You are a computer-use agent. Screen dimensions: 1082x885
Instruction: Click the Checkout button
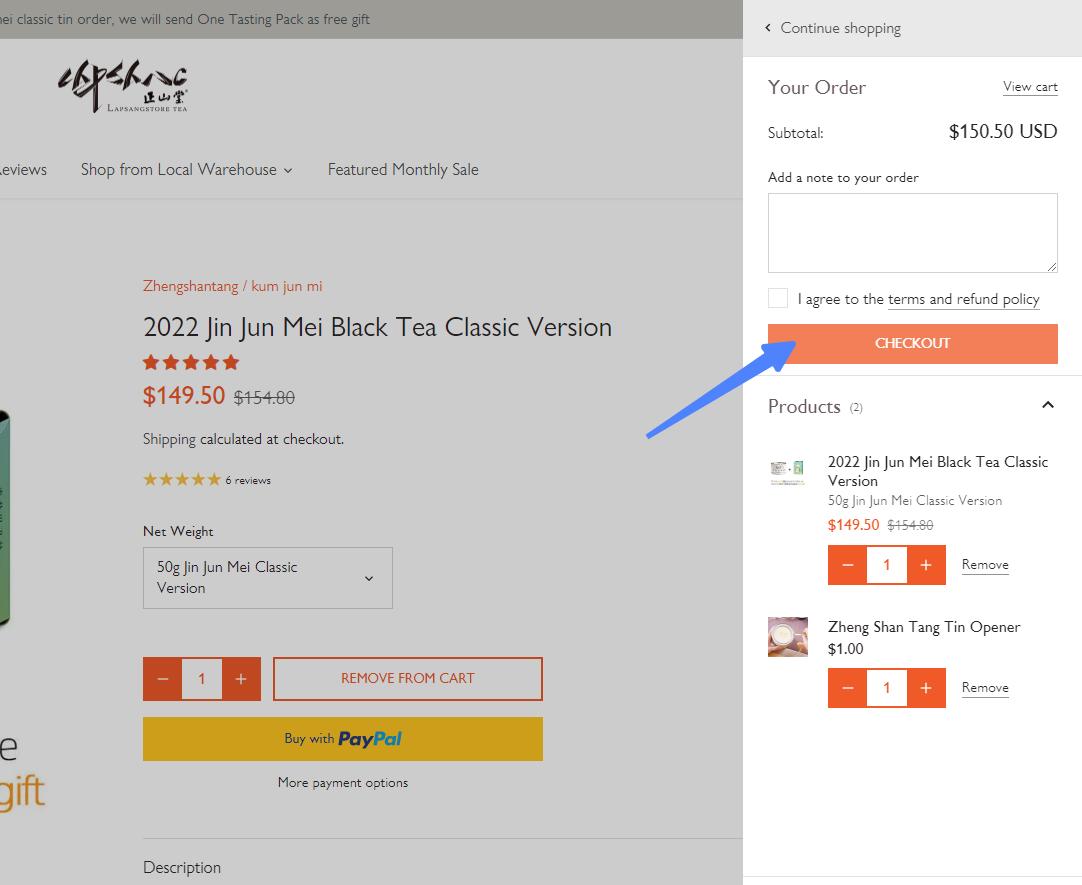[912, 343]
